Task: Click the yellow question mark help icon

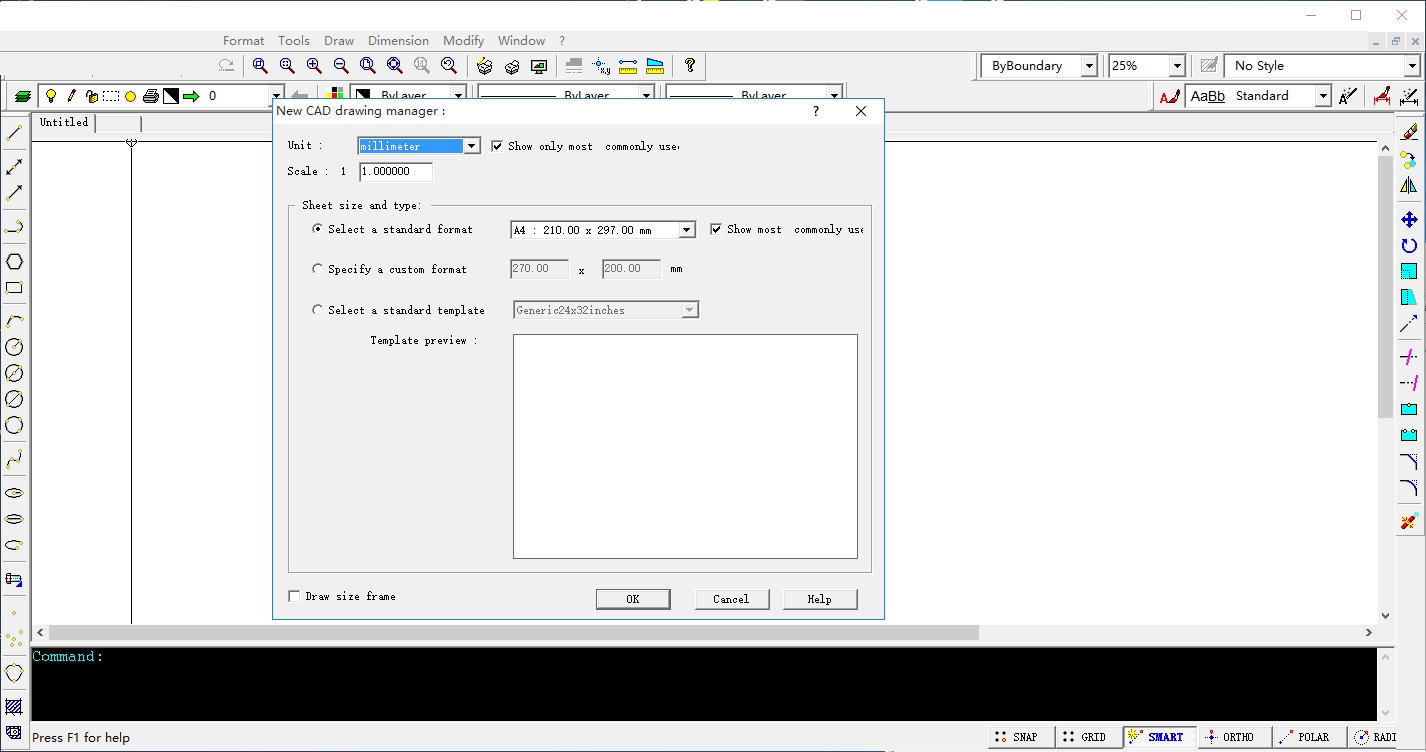Action: pyautogui.click(x=690, y=66)
